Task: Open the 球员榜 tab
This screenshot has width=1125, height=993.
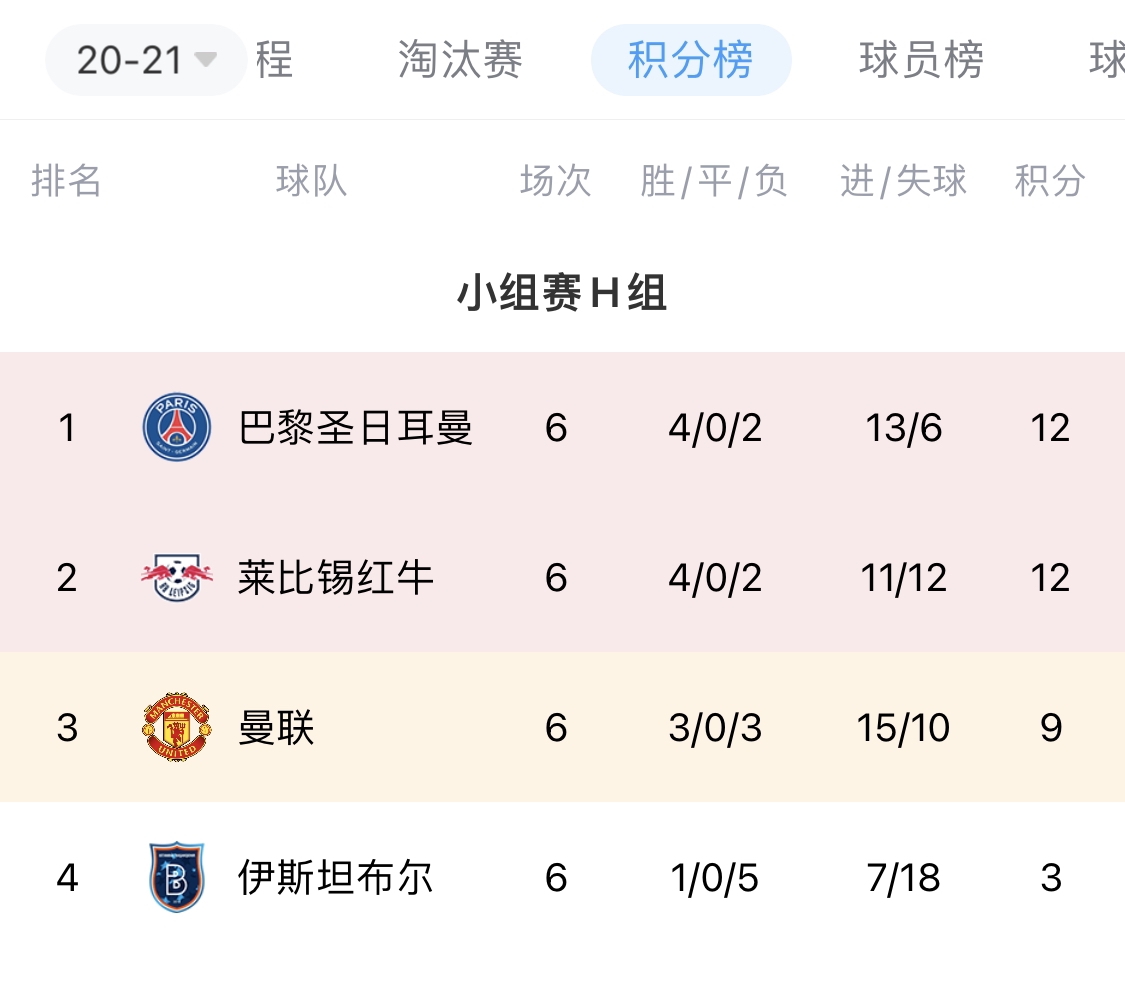Action: (921, 60)
